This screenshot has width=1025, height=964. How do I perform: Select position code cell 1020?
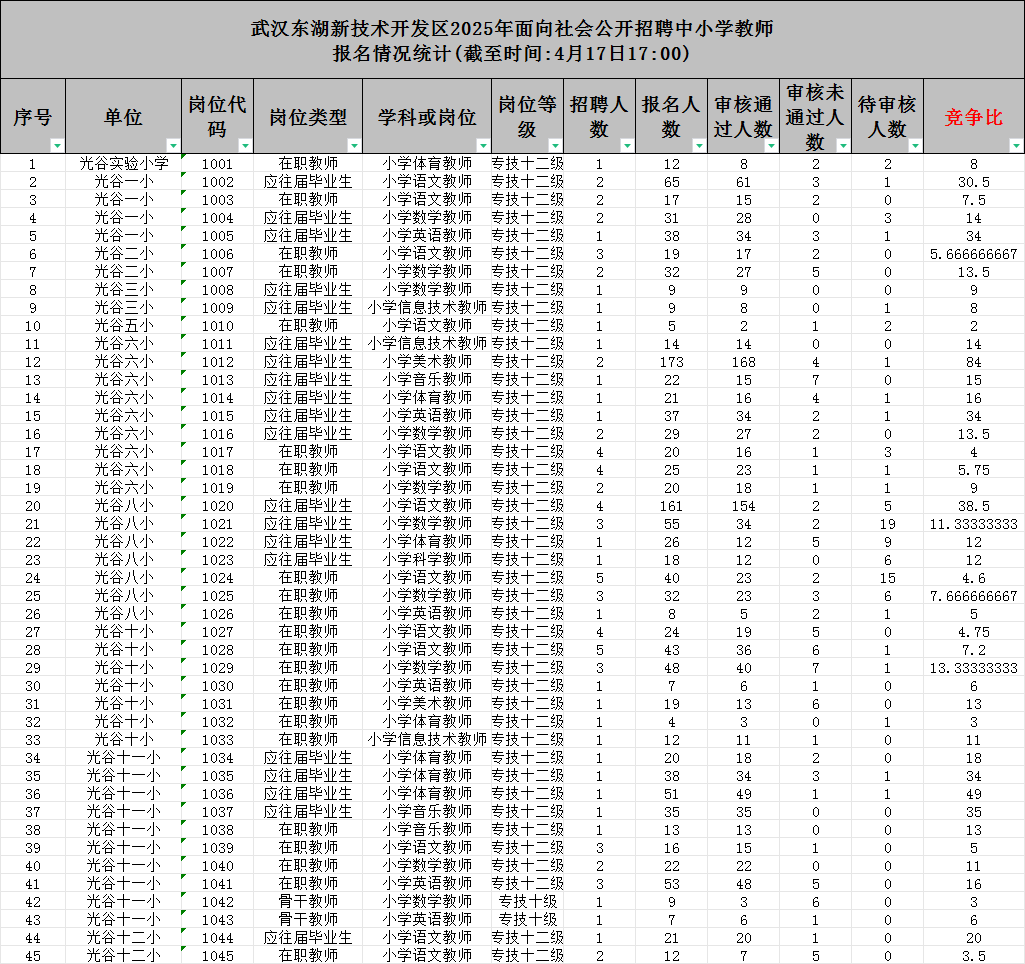[218, 506]
